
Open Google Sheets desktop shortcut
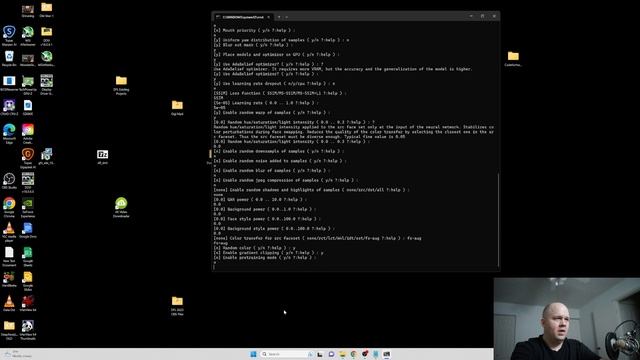coord(28,256)
